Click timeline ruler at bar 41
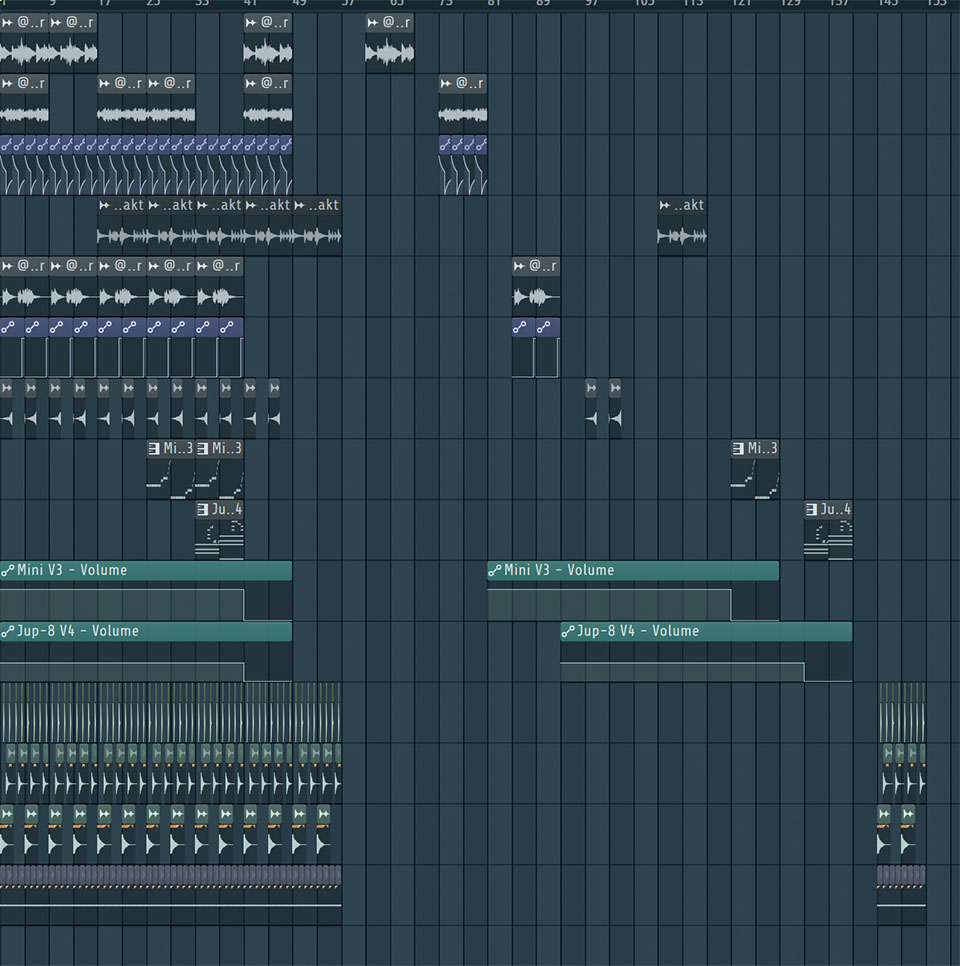This screenshot has height=966, width=960. 250,4
